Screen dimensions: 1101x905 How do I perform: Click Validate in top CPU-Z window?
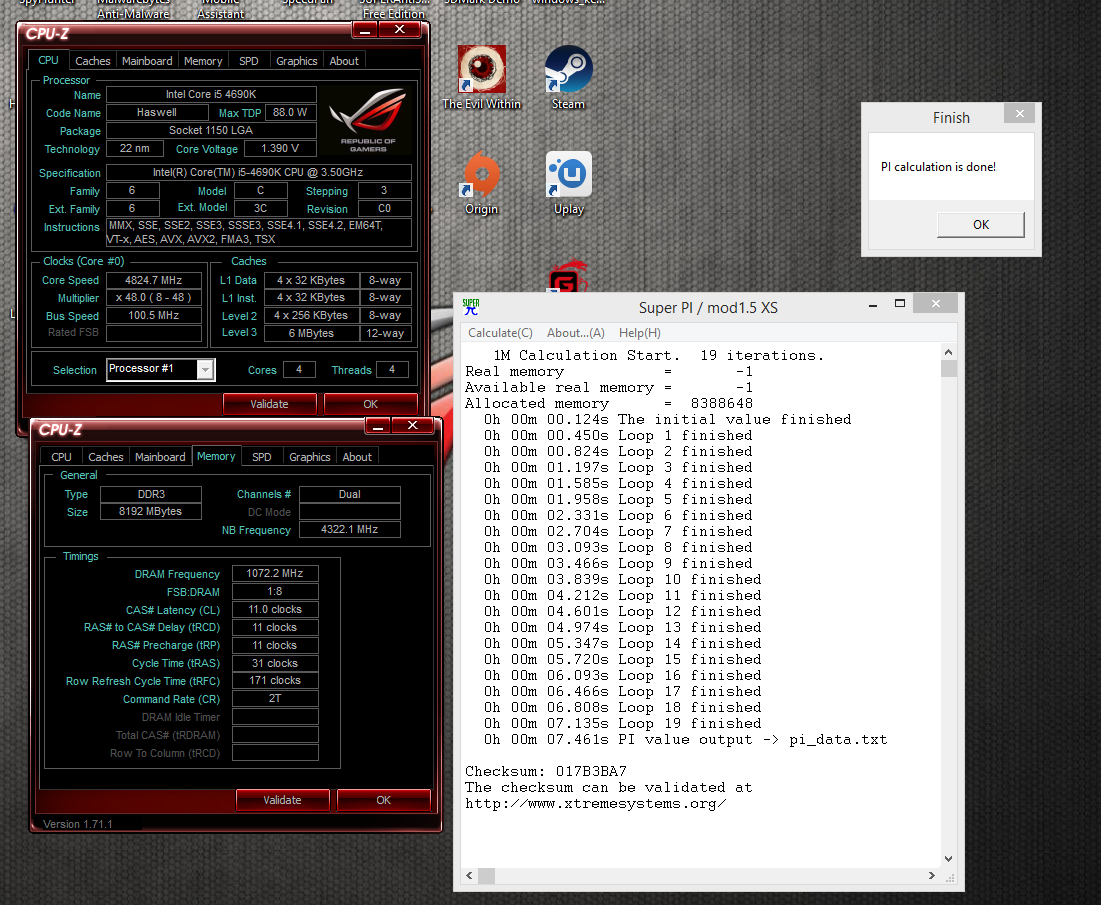[x=270, y=404]
